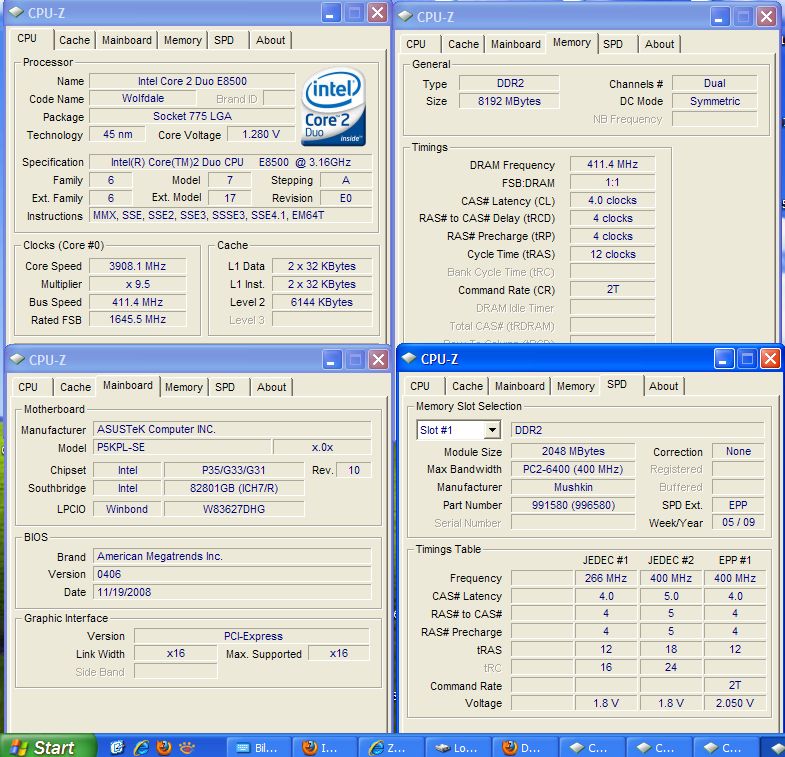
Task: Close the SPD CPU-Z window
Action: 770,358
